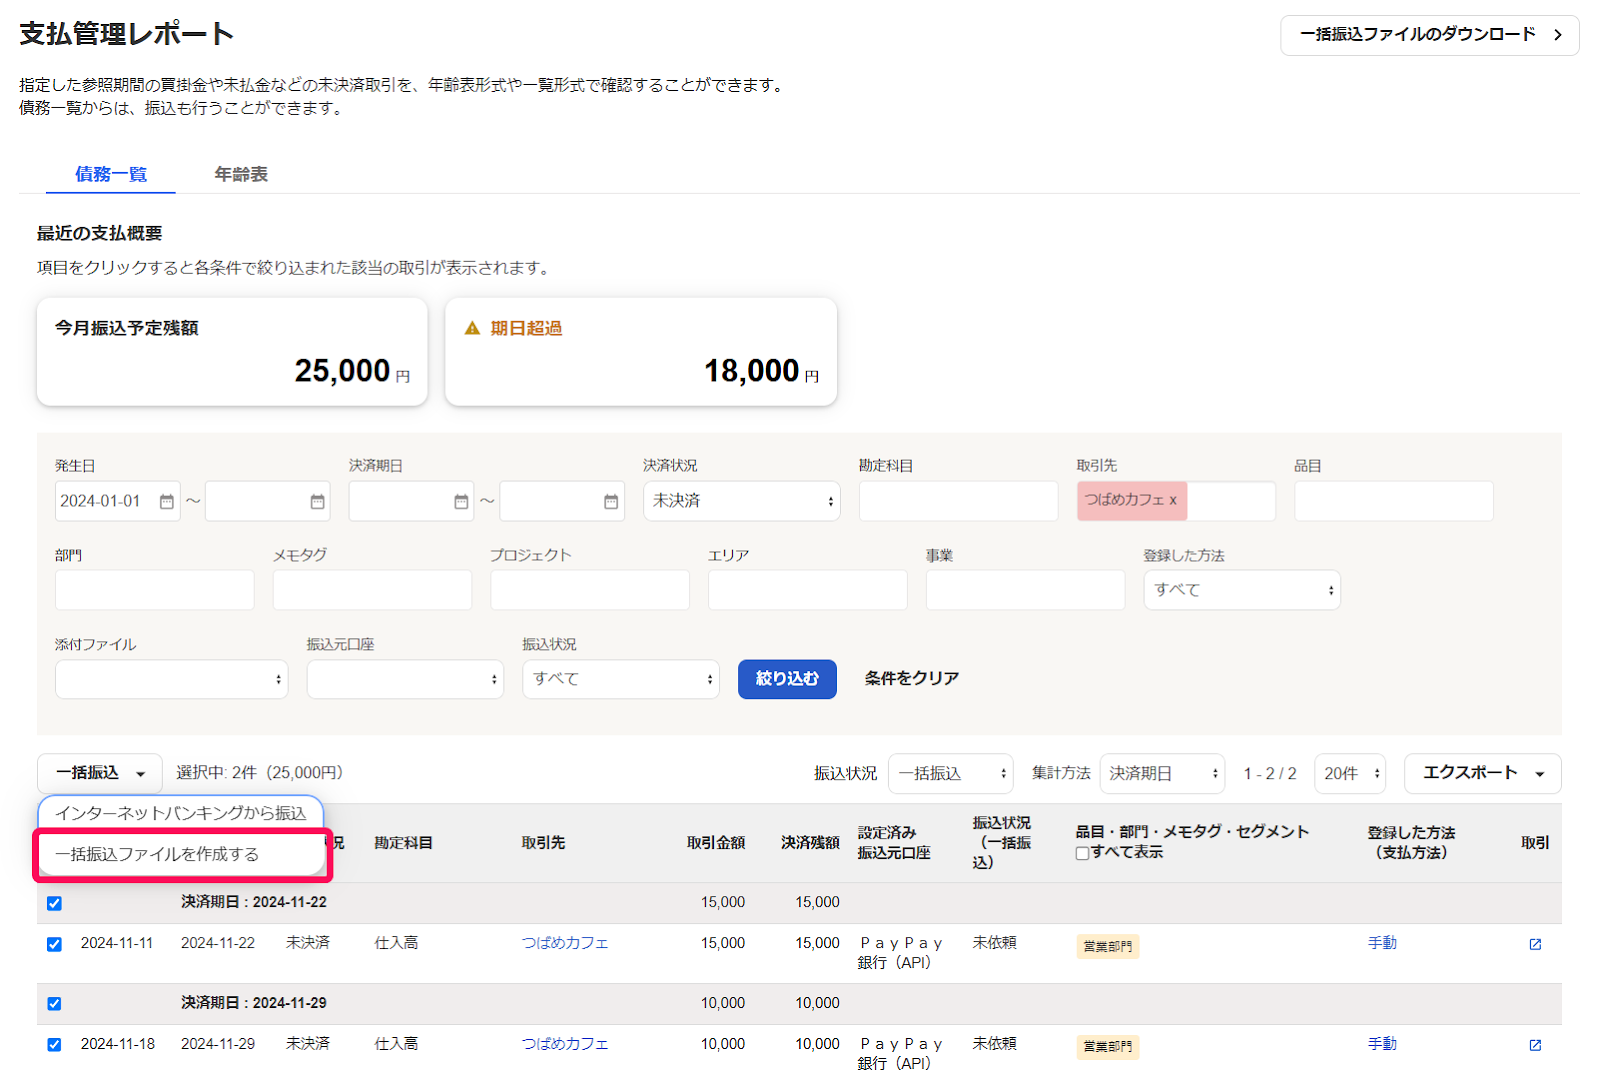
Task: Click 営業部門 tag in 2024-11-11 row
Action: point(1108,946)
